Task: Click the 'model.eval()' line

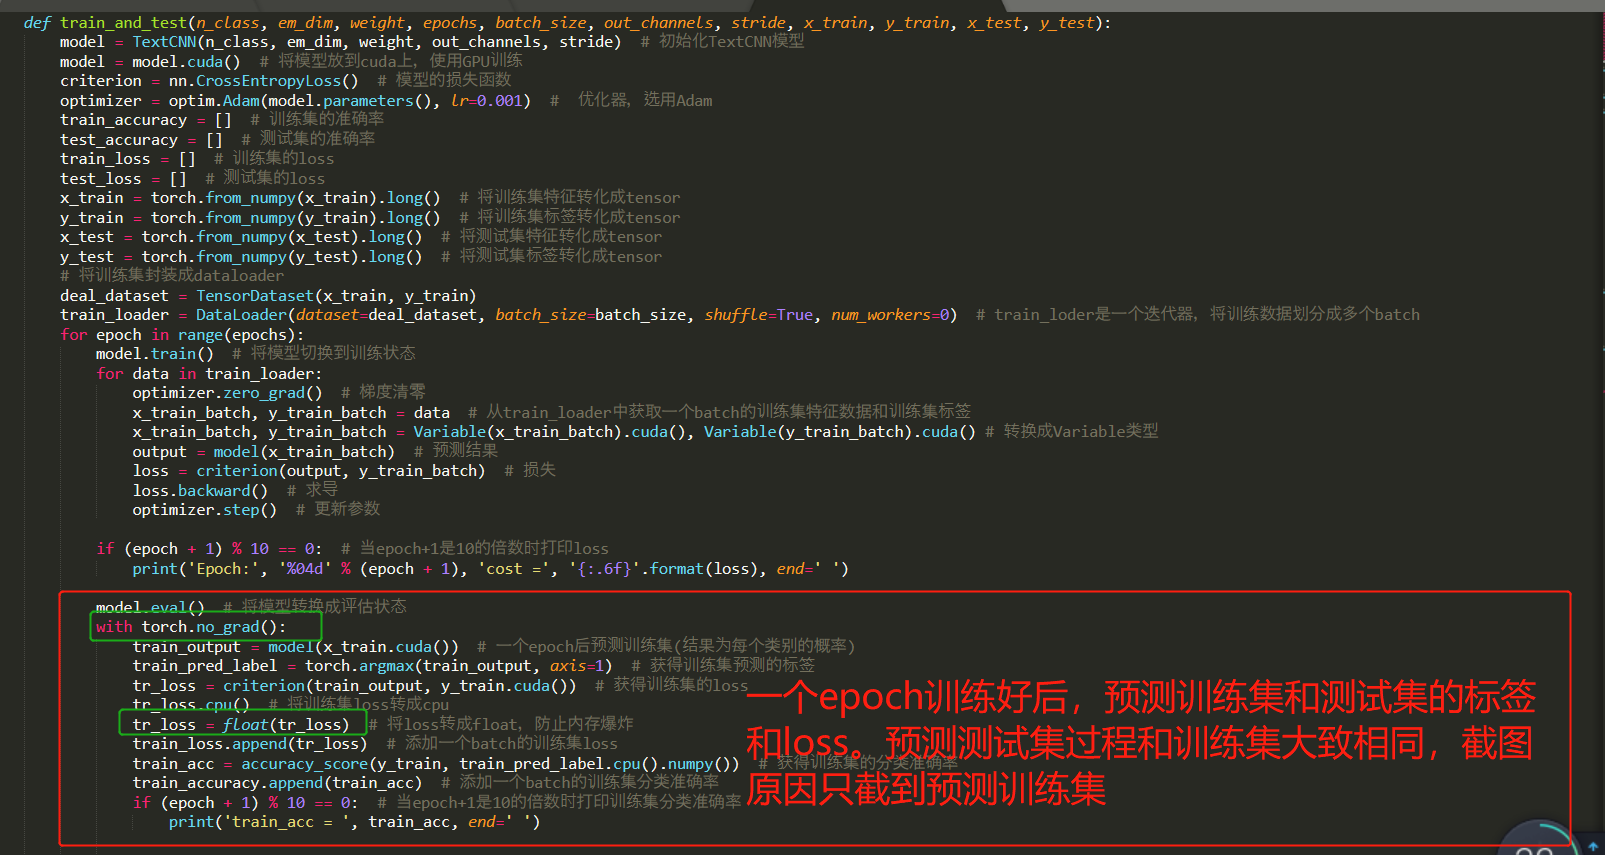Action: pyautogui.click(x=251, y=607)
